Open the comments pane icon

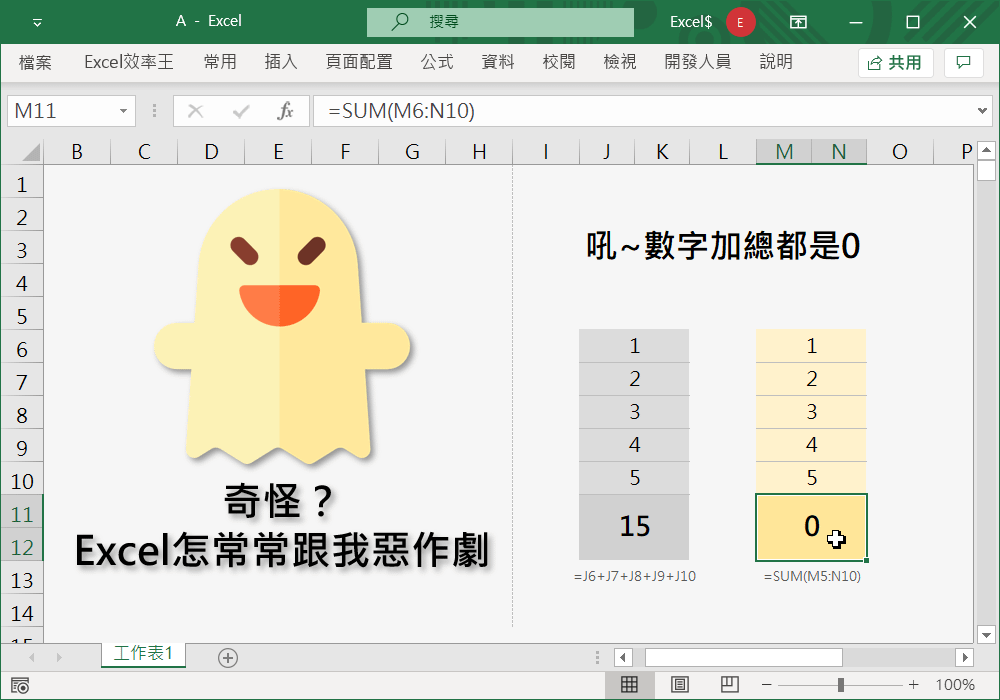pos(963,62)
